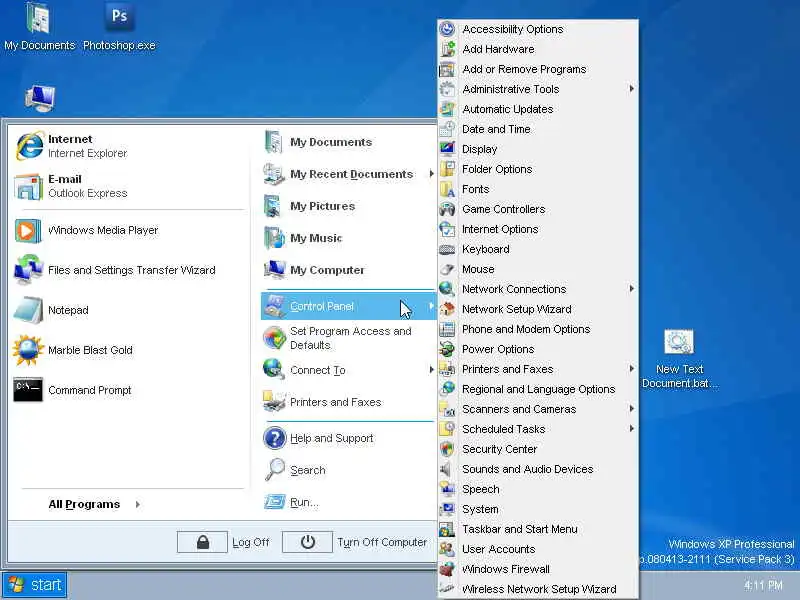The width and height of the screenshot is (800, 600).
Task: Launch Marble Blast Gold icon
Action: pyautogui.click(x=28, y=350)
